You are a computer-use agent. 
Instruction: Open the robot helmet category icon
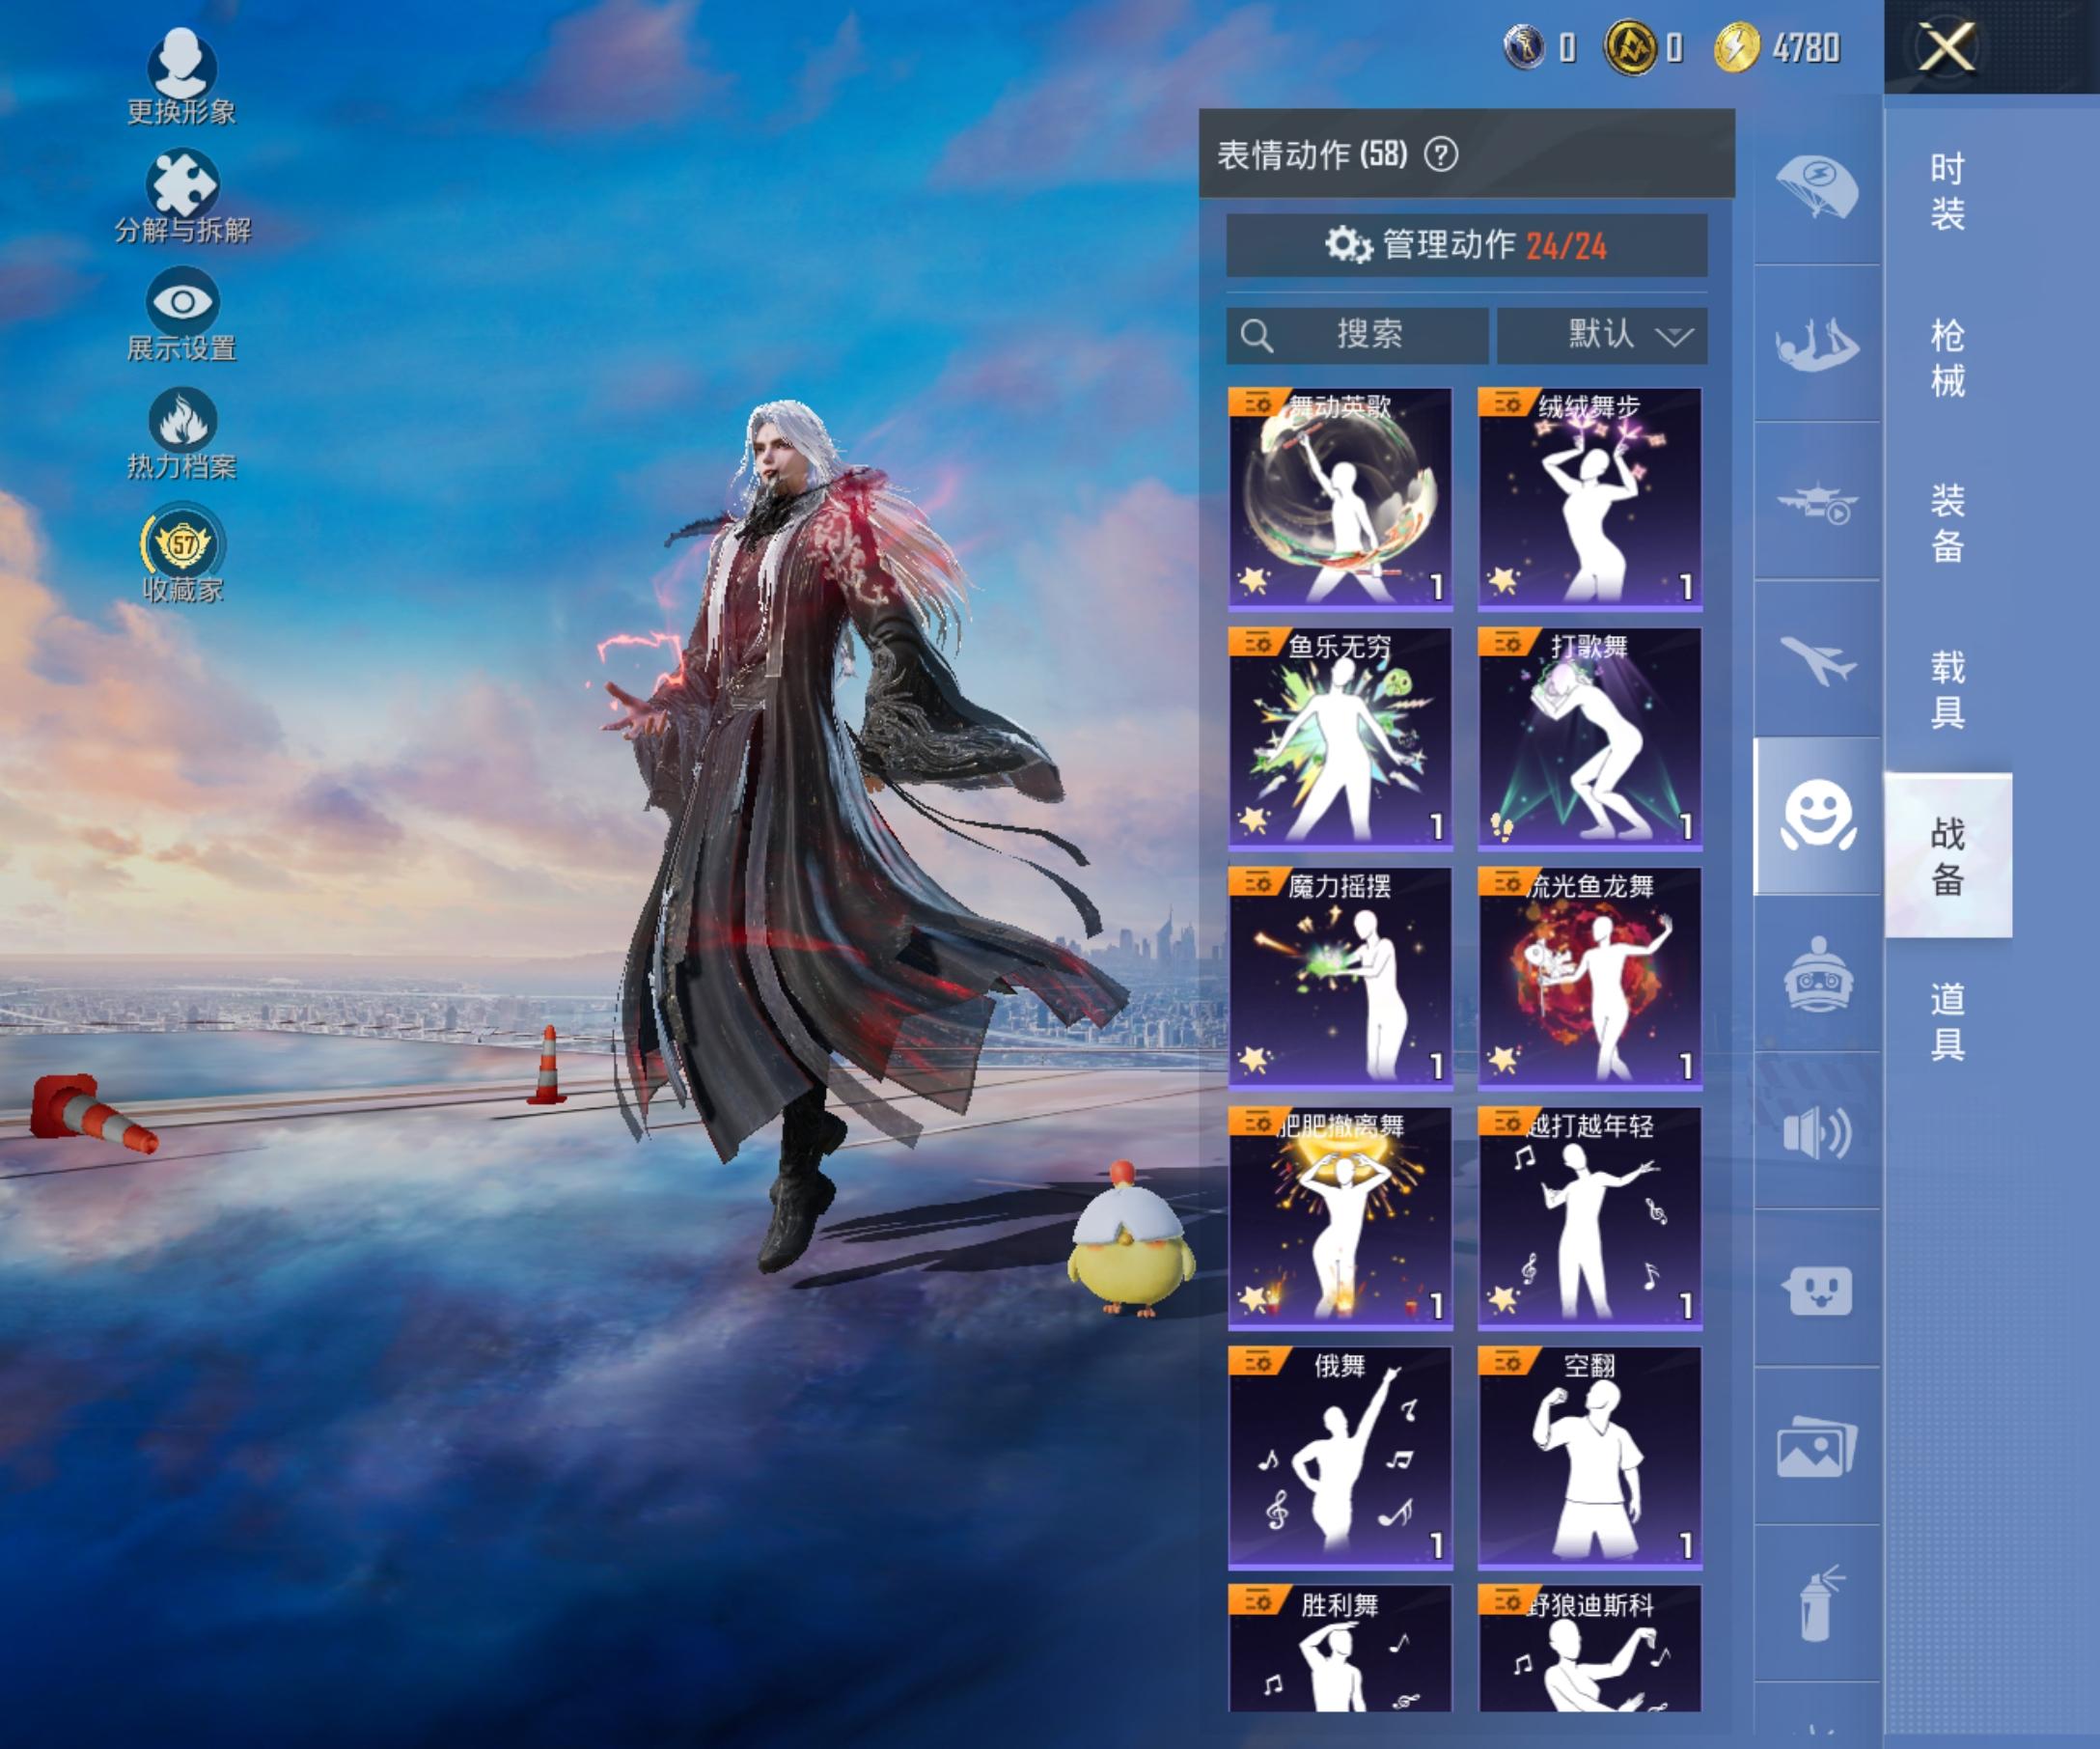click(x=1817, y=974)
